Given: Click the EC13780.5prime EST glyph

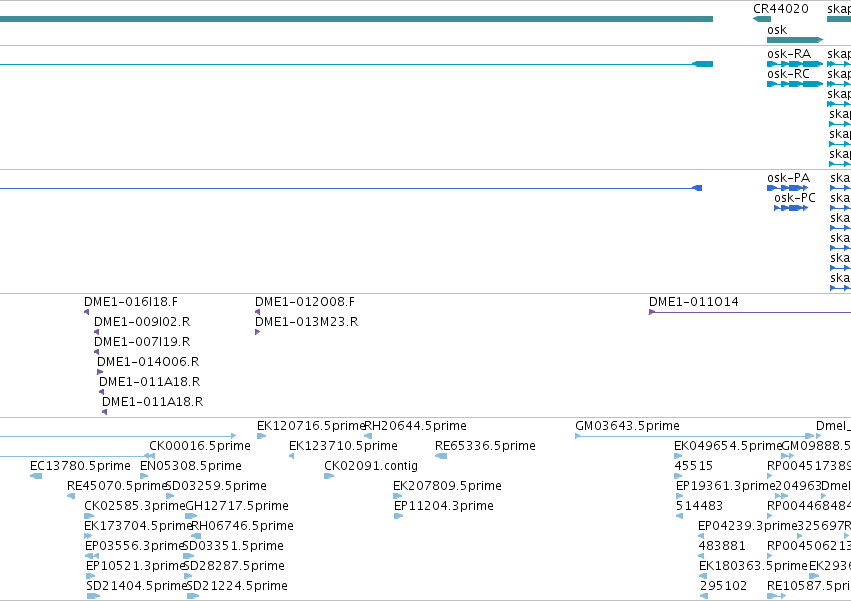Looking at the screenshot, I should pyautogui.click(x=36, y=476).
